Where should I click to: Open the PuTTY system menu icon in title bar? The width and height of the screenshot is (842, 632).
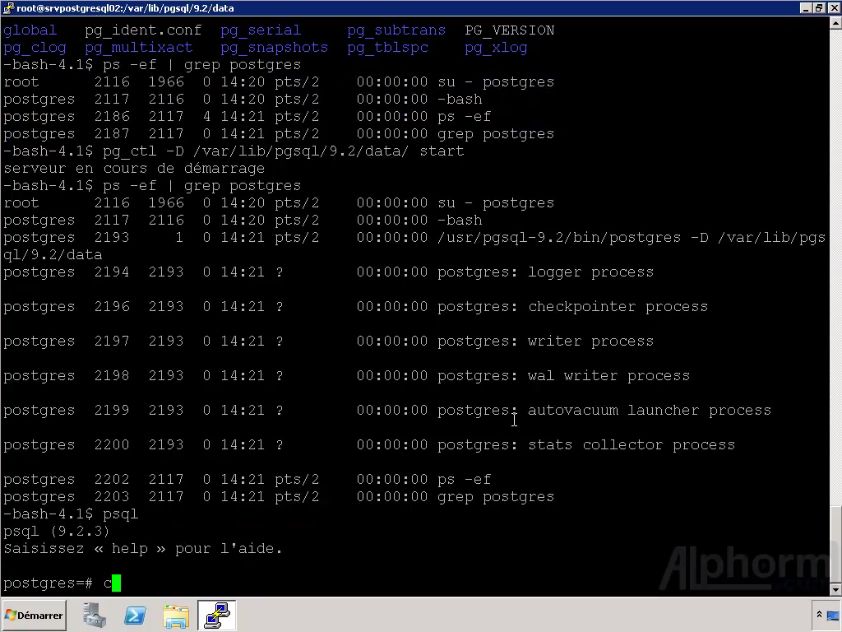click(x=8, y=8)
